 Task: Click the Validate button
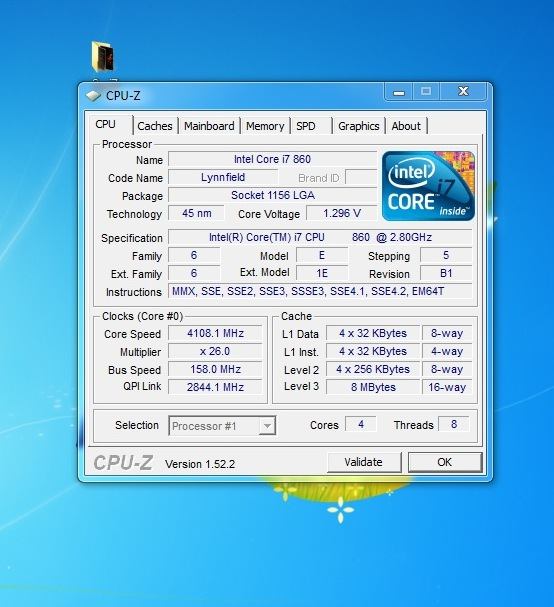coord(364,462)
